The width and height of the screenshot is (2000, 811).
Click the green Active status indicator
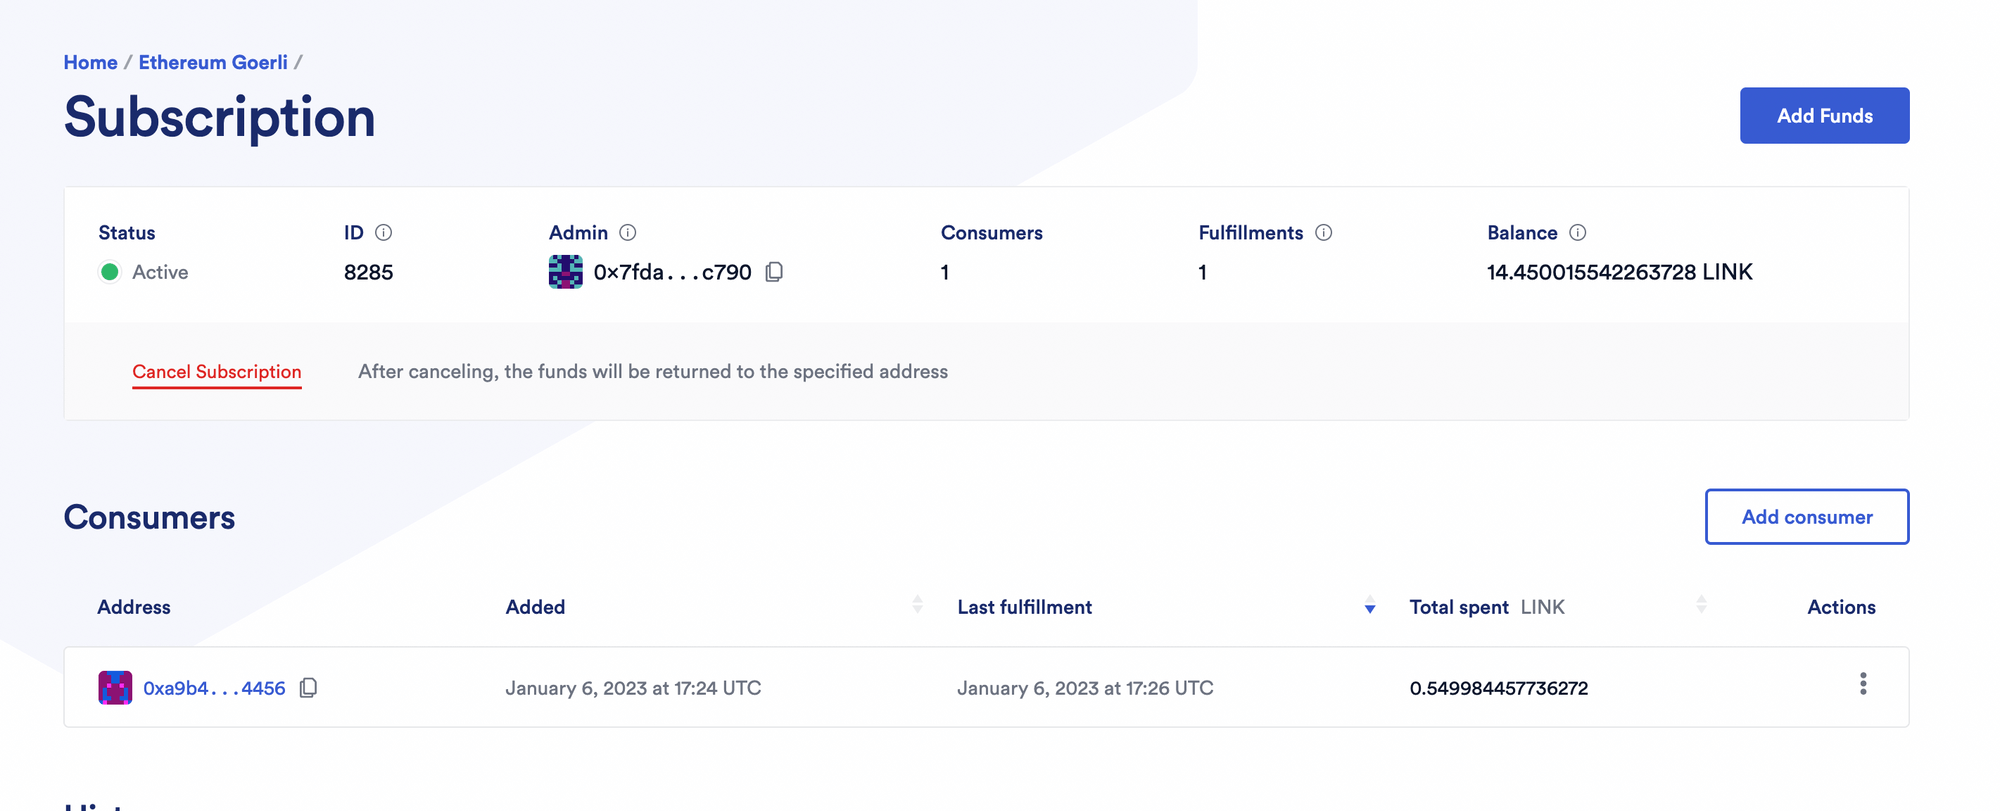pyautogui.click(x=110, y=271)
